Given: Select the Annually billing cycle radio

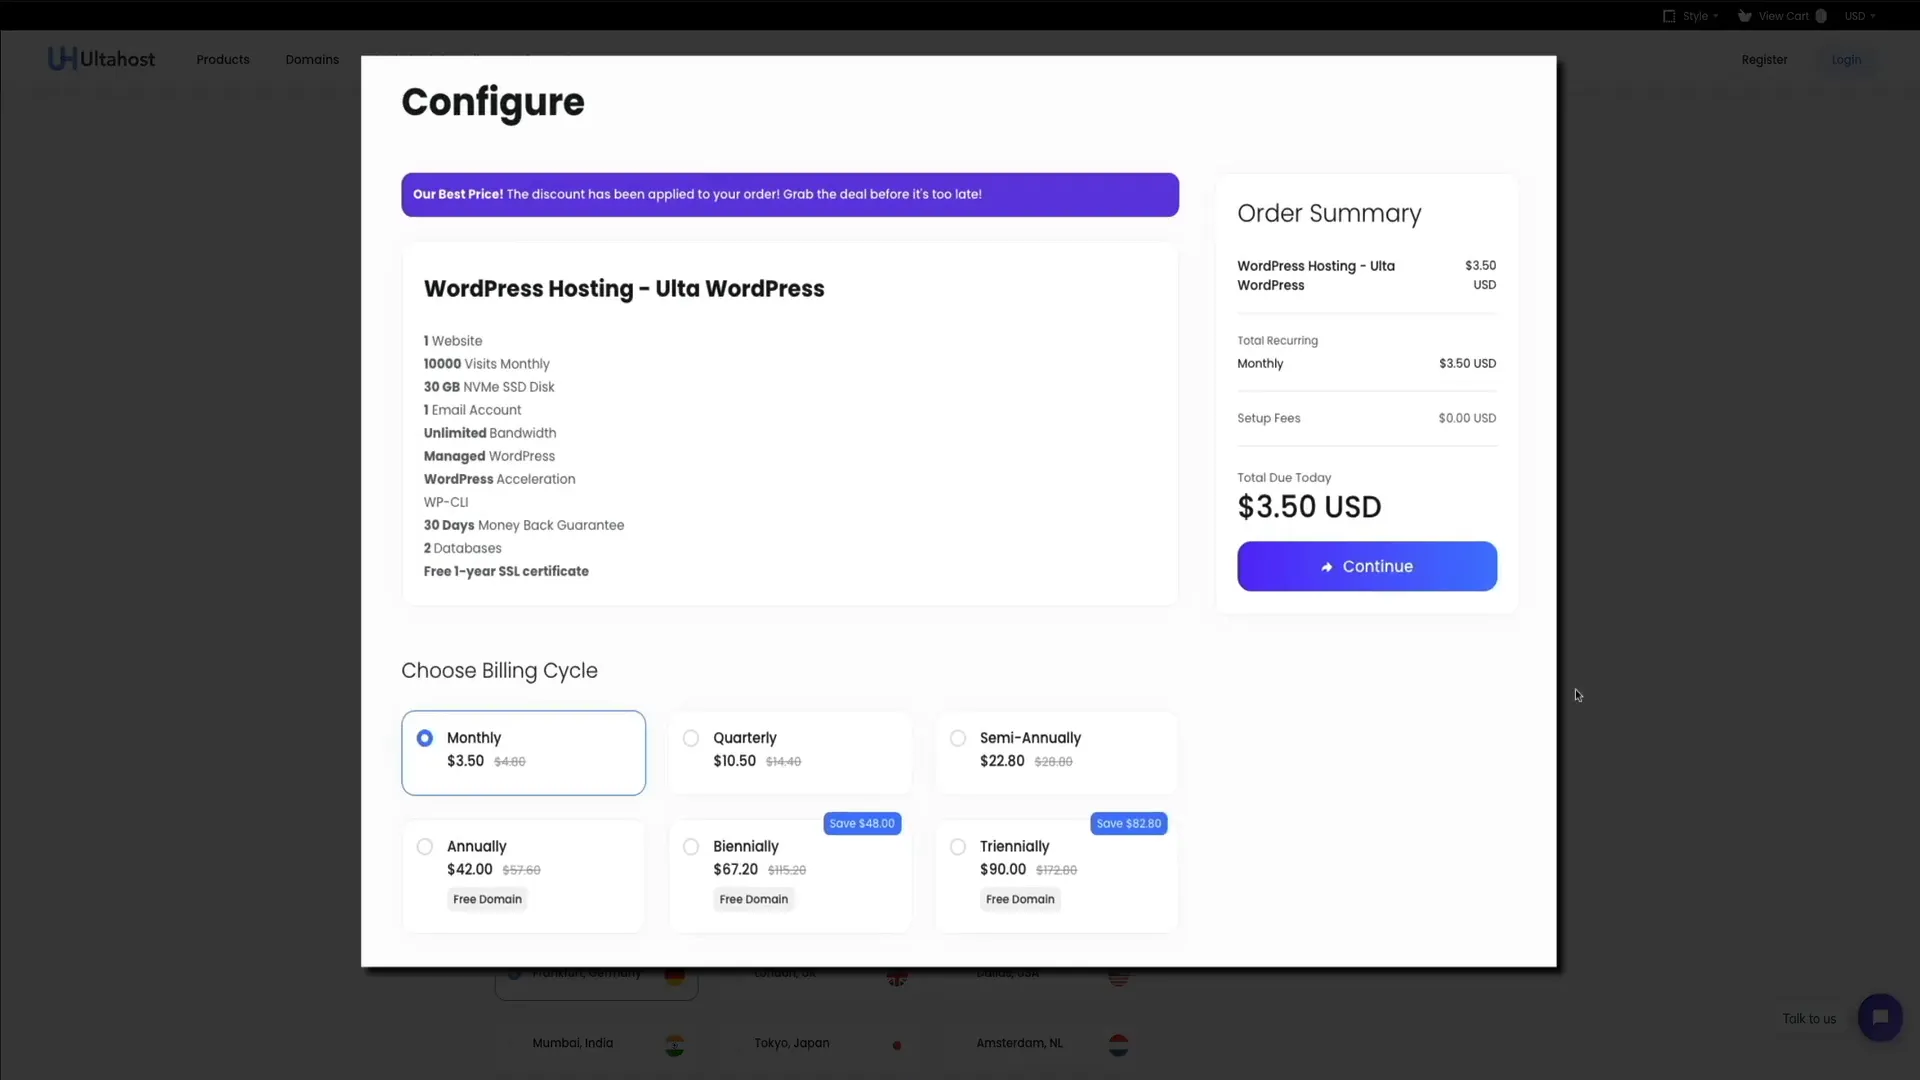Looking at the screenshot, I should [x=425, y=847].
